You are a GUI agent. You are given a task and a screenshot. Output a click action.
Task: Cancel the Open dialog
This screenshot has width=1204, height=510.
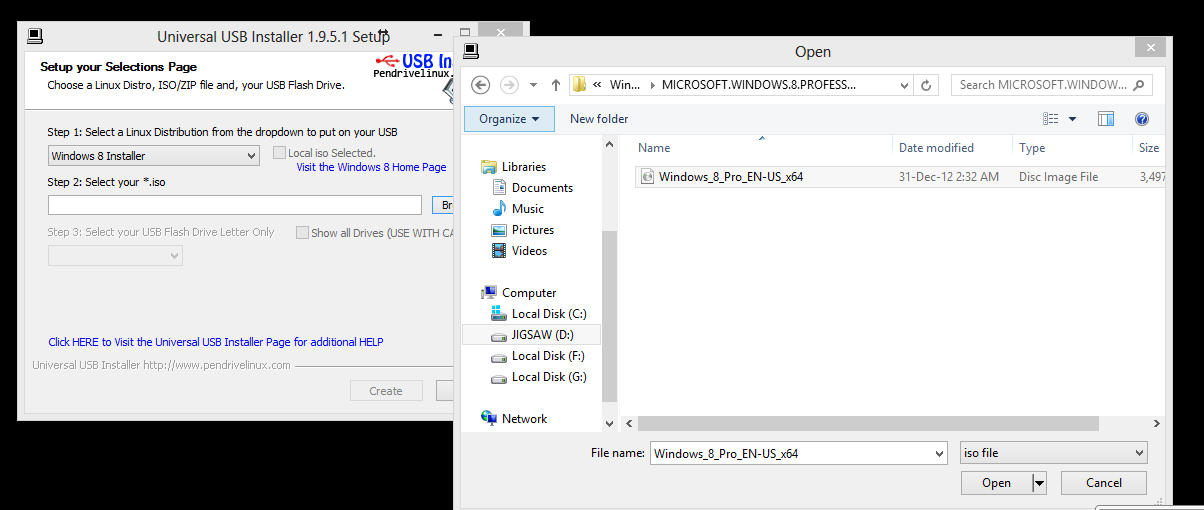click(1104, 483)
